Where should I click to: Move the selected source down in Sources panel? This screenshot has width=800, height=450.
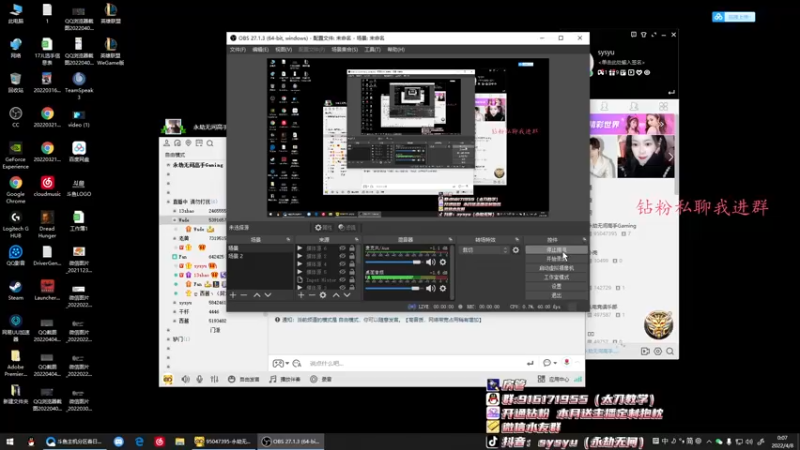pyautogui.click(x=347, y=295)
